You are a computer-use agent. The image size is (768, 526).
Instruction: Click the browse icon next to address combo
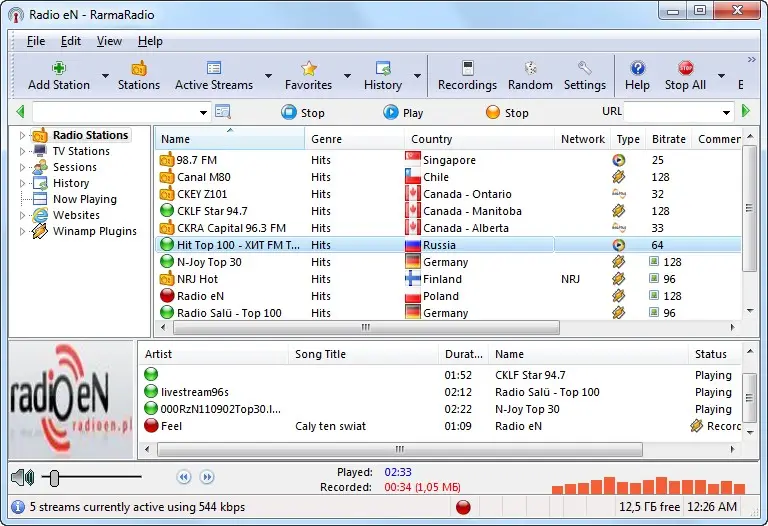(223, 112)
